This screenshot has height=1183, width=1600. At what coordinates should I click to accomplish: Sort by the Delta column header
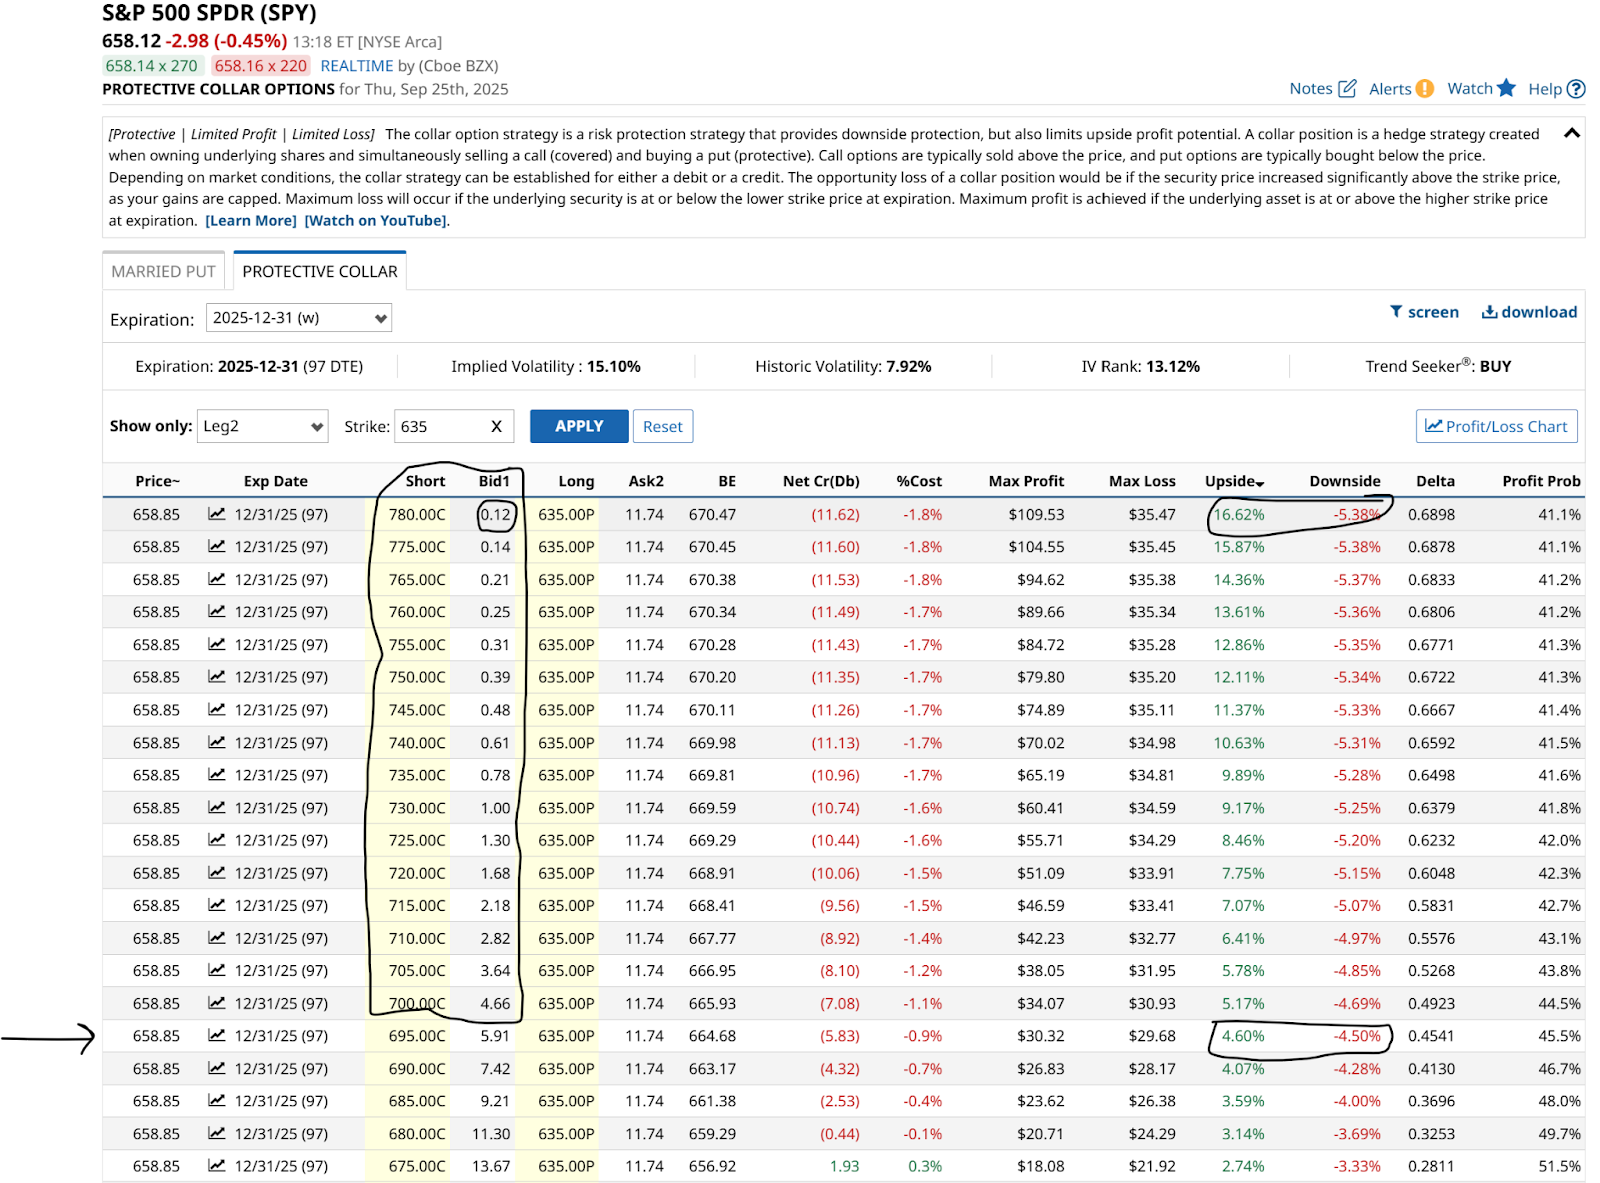pos(1435,481)
